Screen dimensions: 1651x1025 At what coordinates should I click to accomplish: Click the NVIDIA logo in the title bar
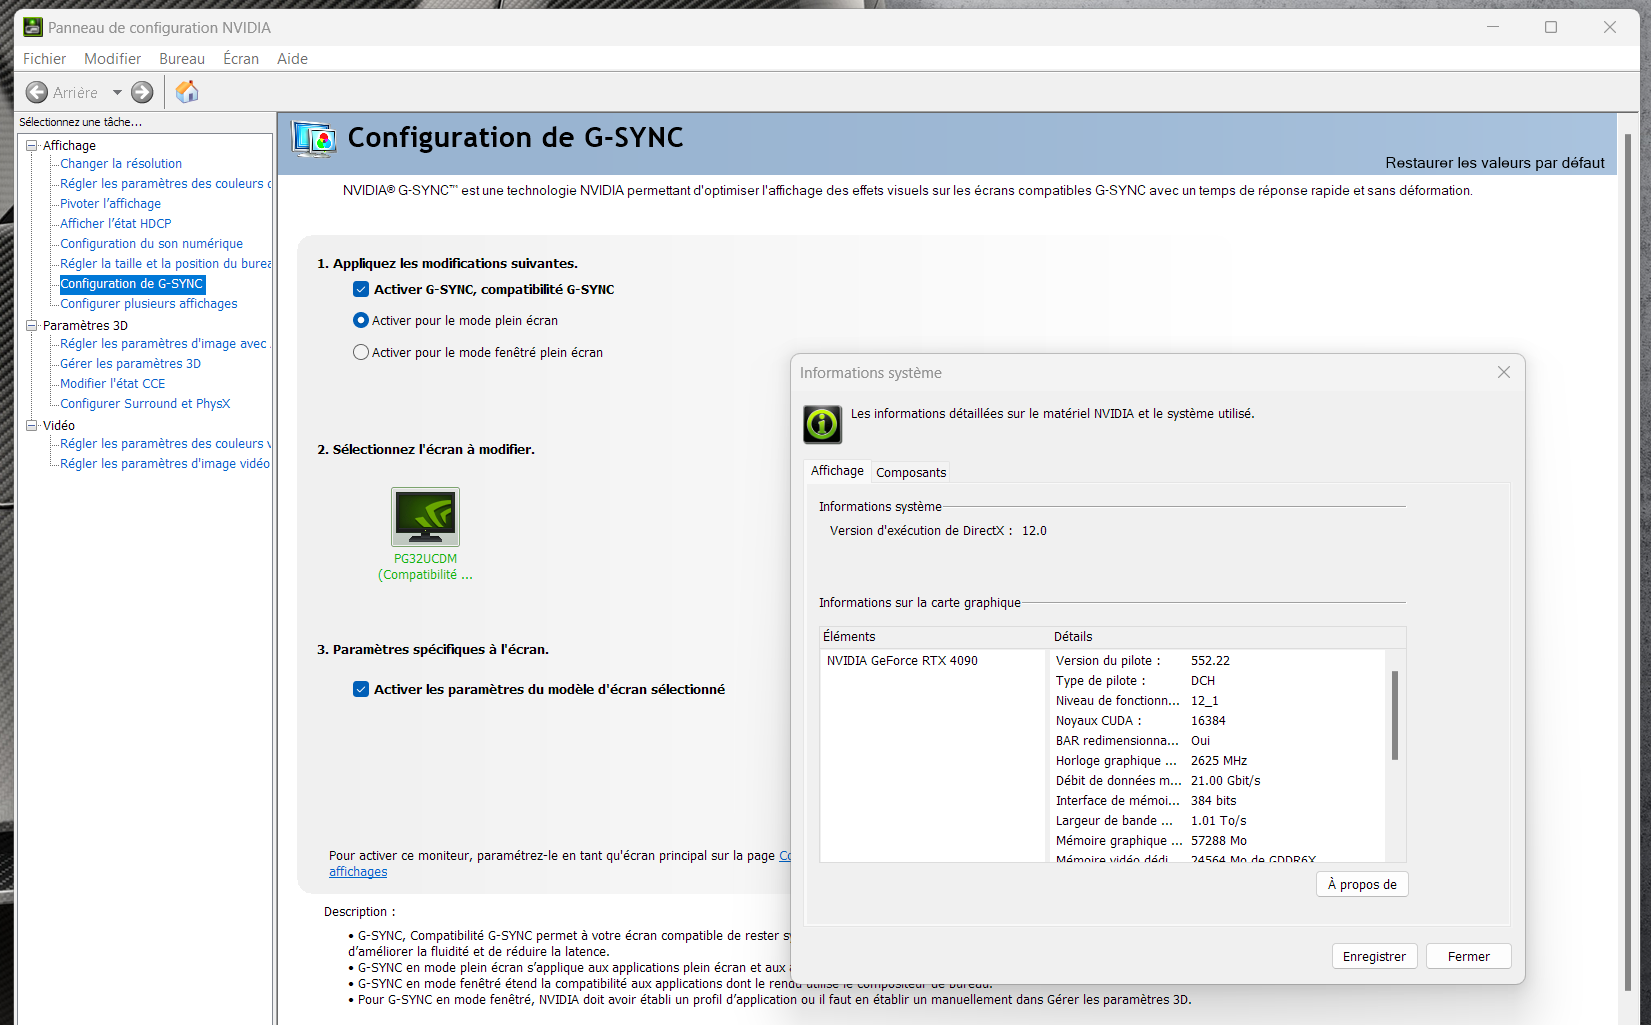[x=32, y=27]
